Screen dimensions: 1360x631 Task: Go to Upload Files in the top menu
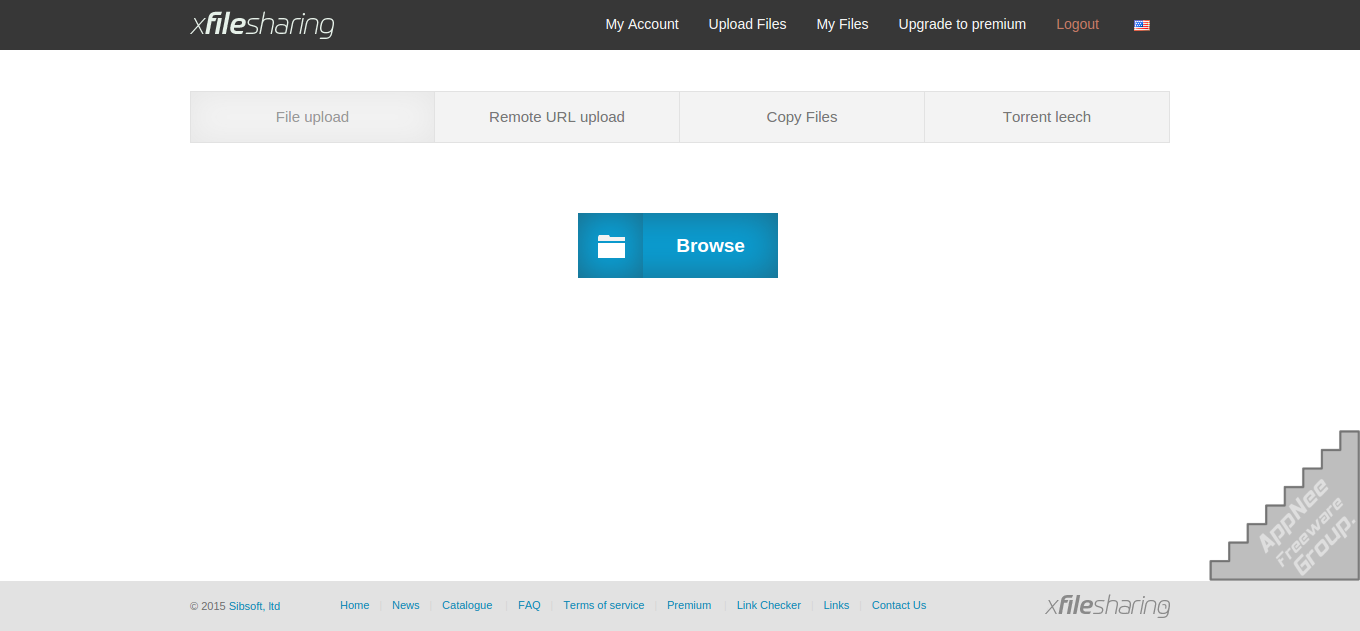point(748,24)
